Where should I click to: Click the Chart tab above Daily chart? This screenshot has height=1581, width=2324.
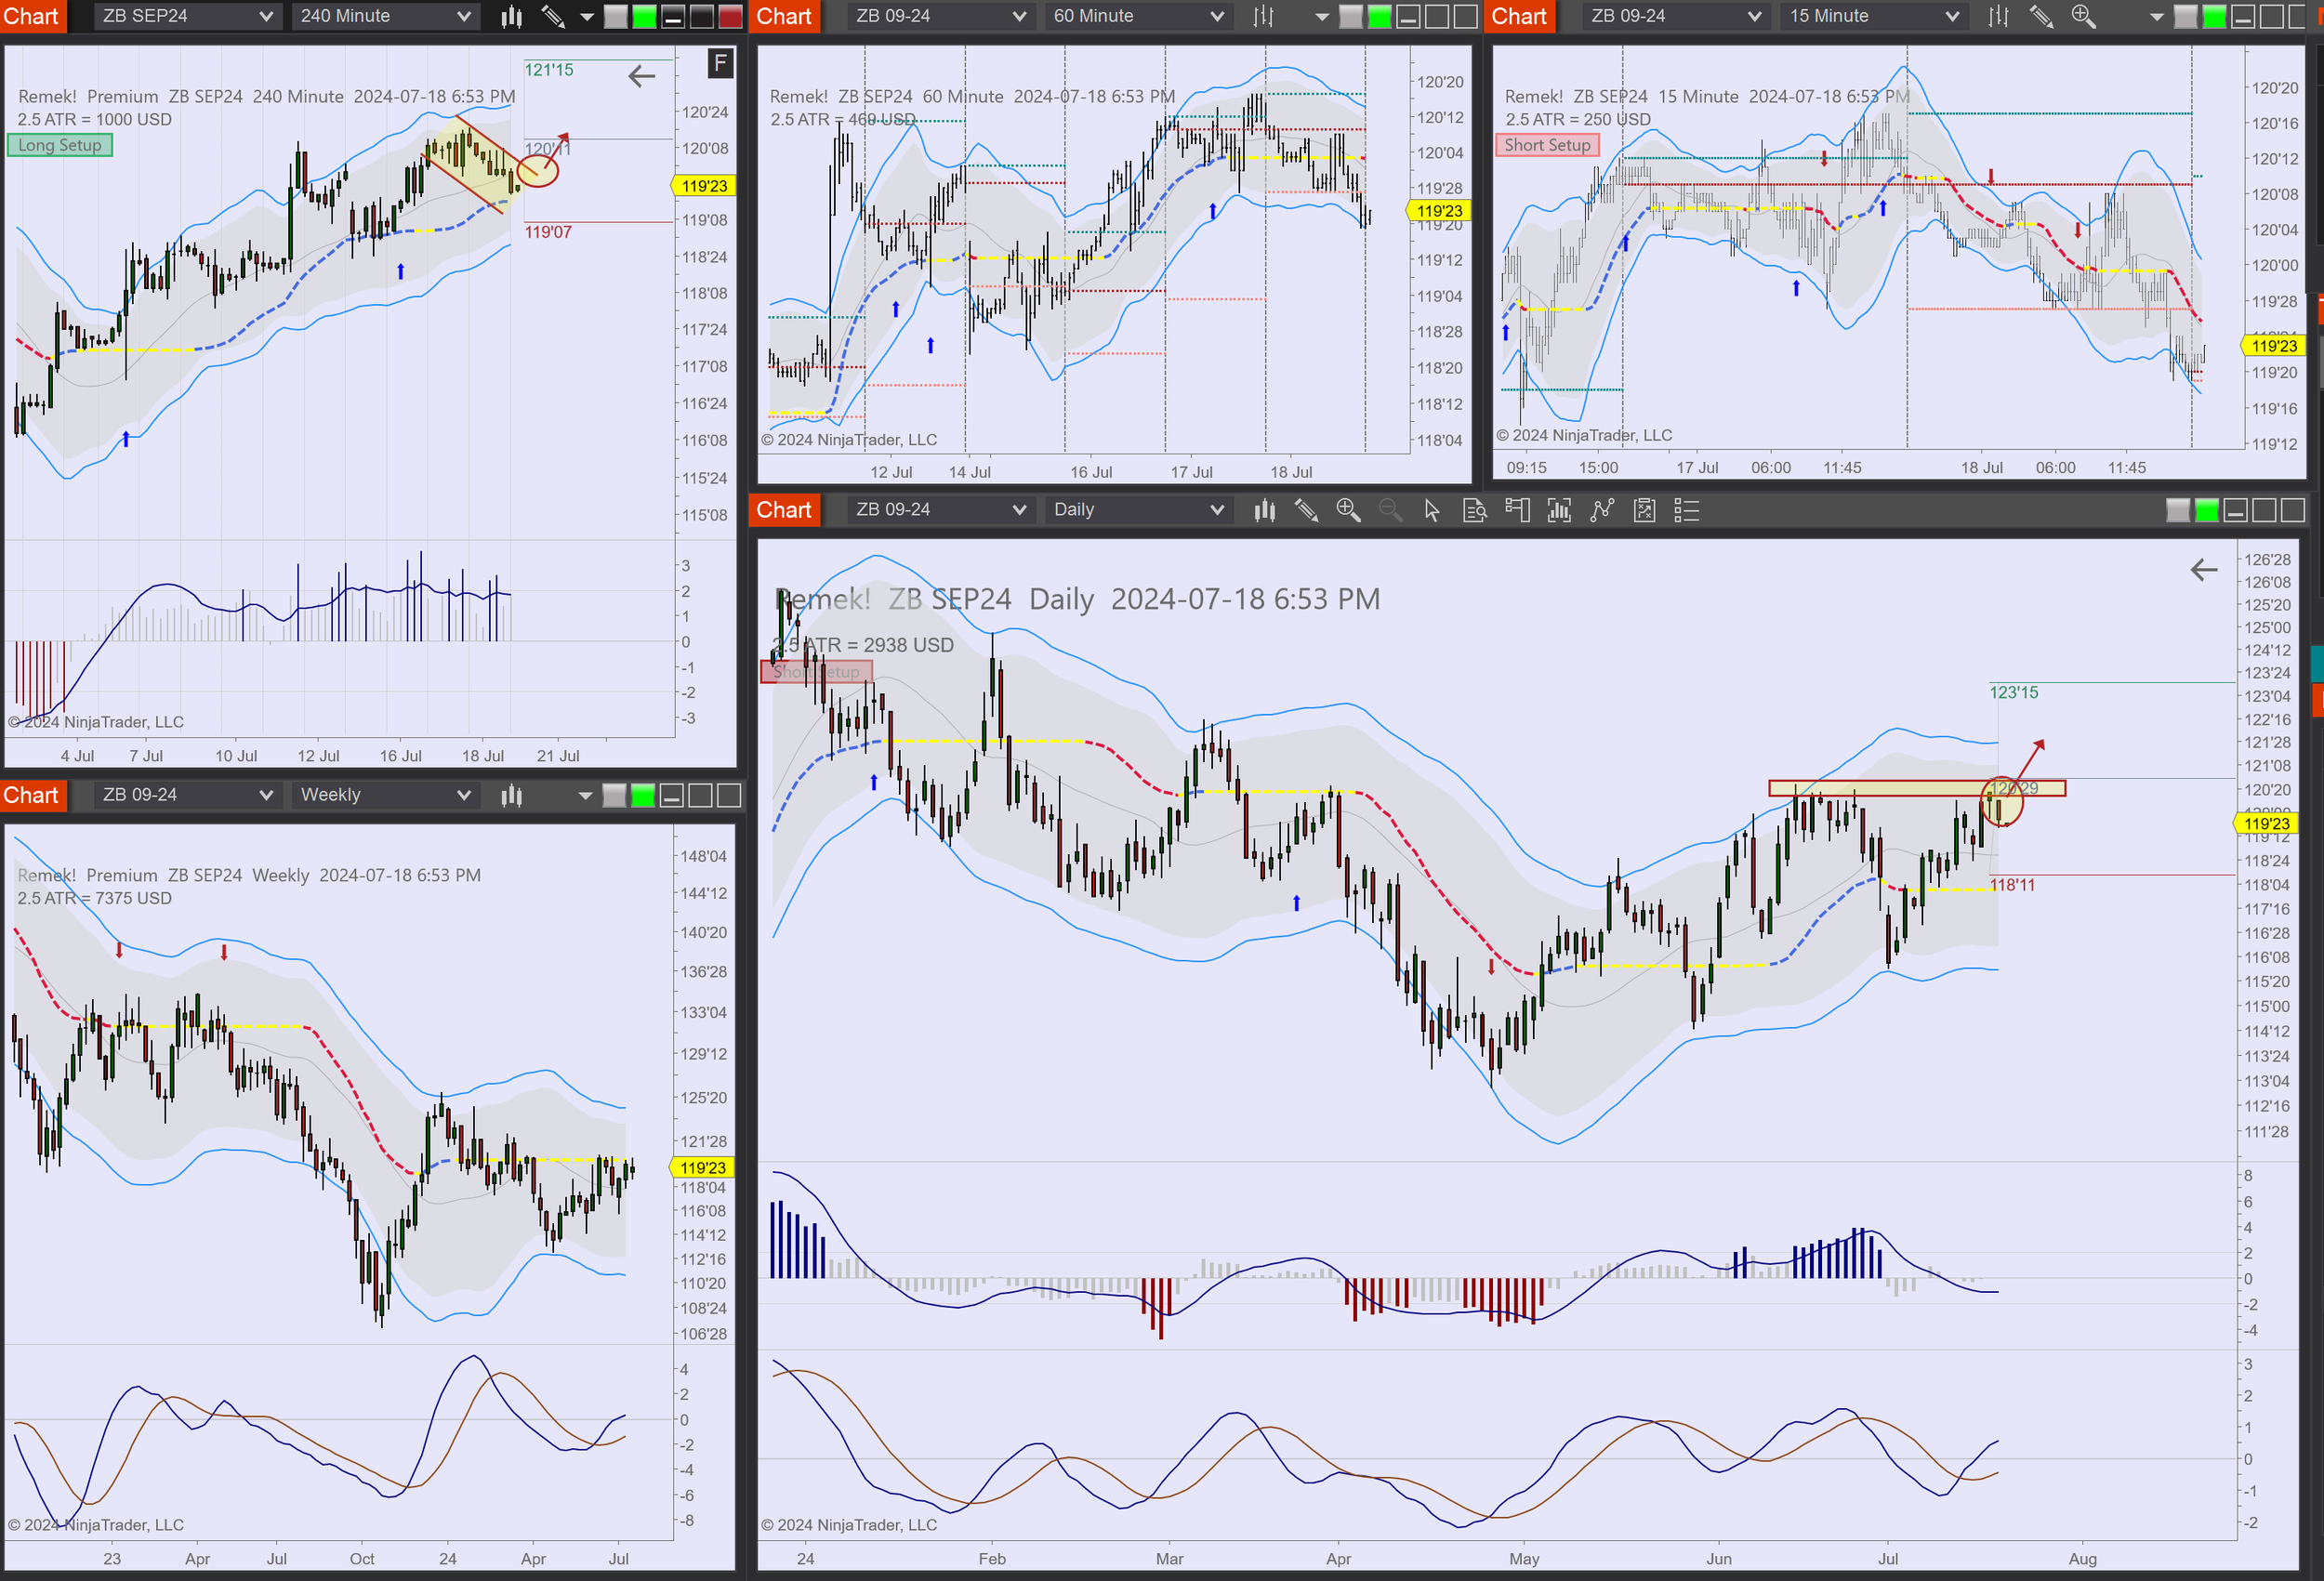784,510
